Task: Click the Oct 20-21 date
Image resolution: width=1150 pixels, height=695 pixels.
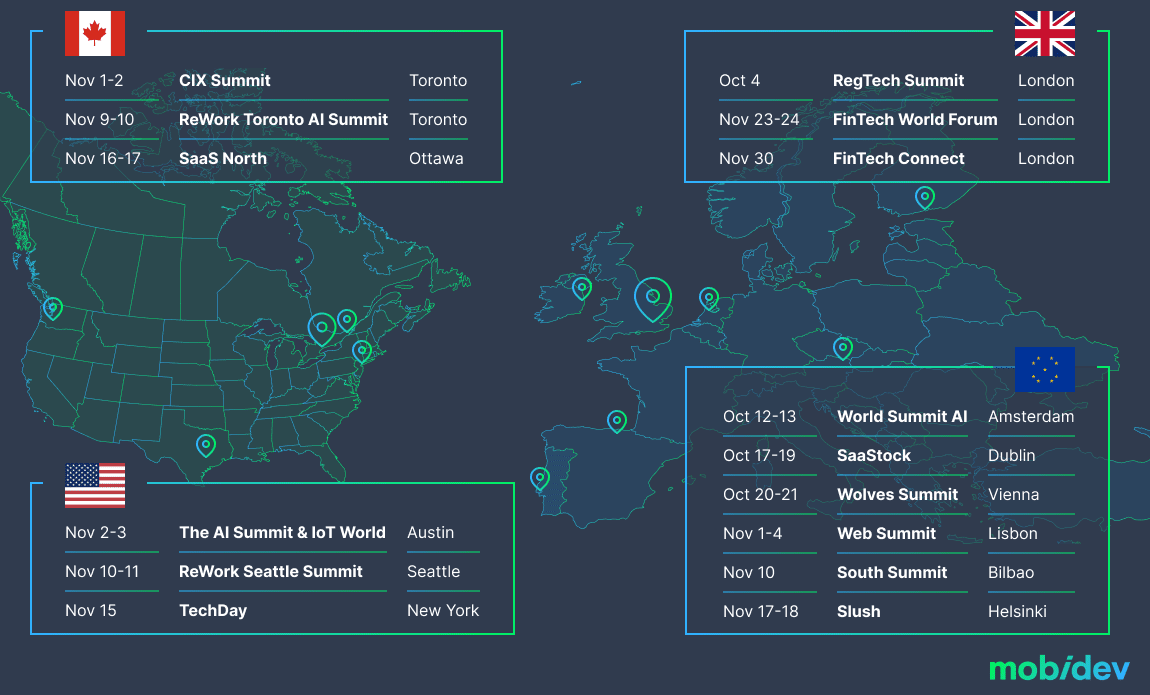Action: click(760, 494)
